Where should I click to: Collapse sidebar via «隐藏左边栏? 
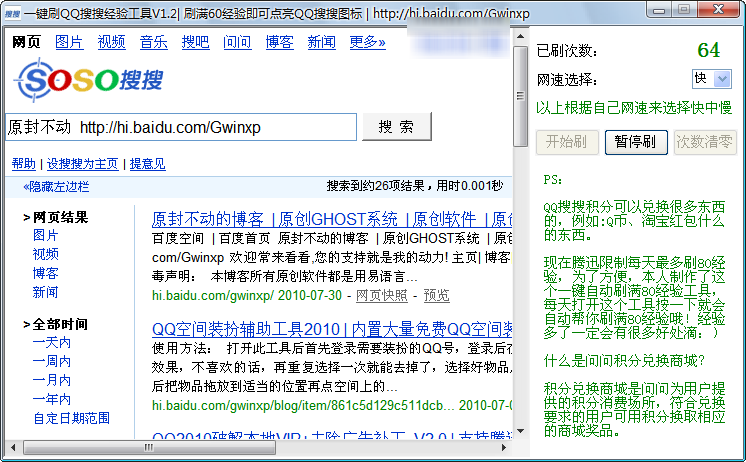56,187
